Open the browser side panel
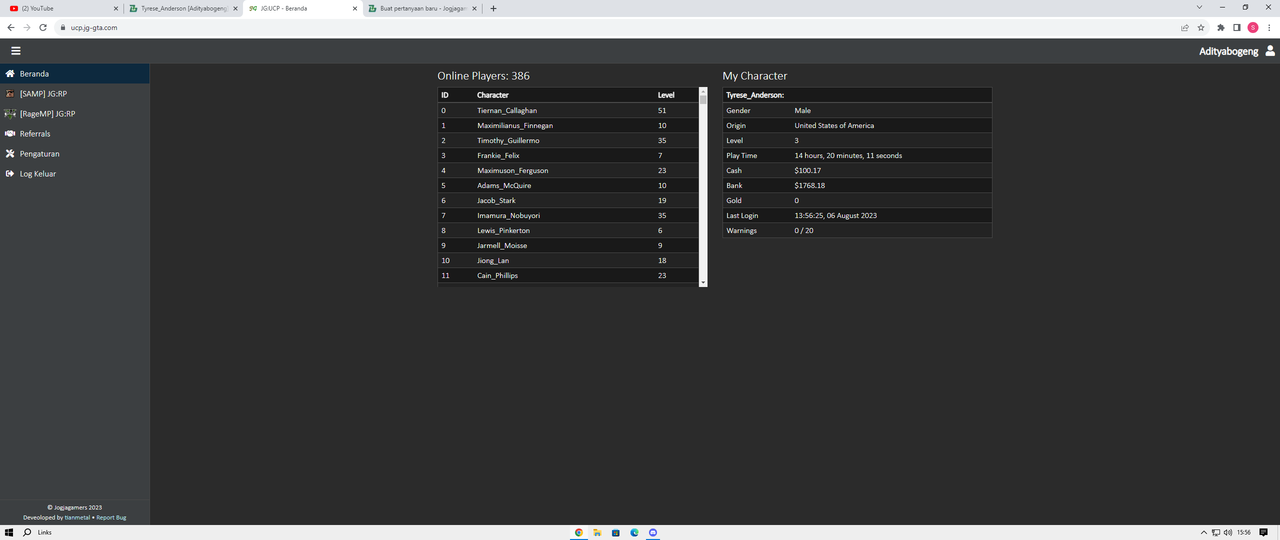Image resolution: width=1280 pixels, height=540 pixels. point(1237,27)
